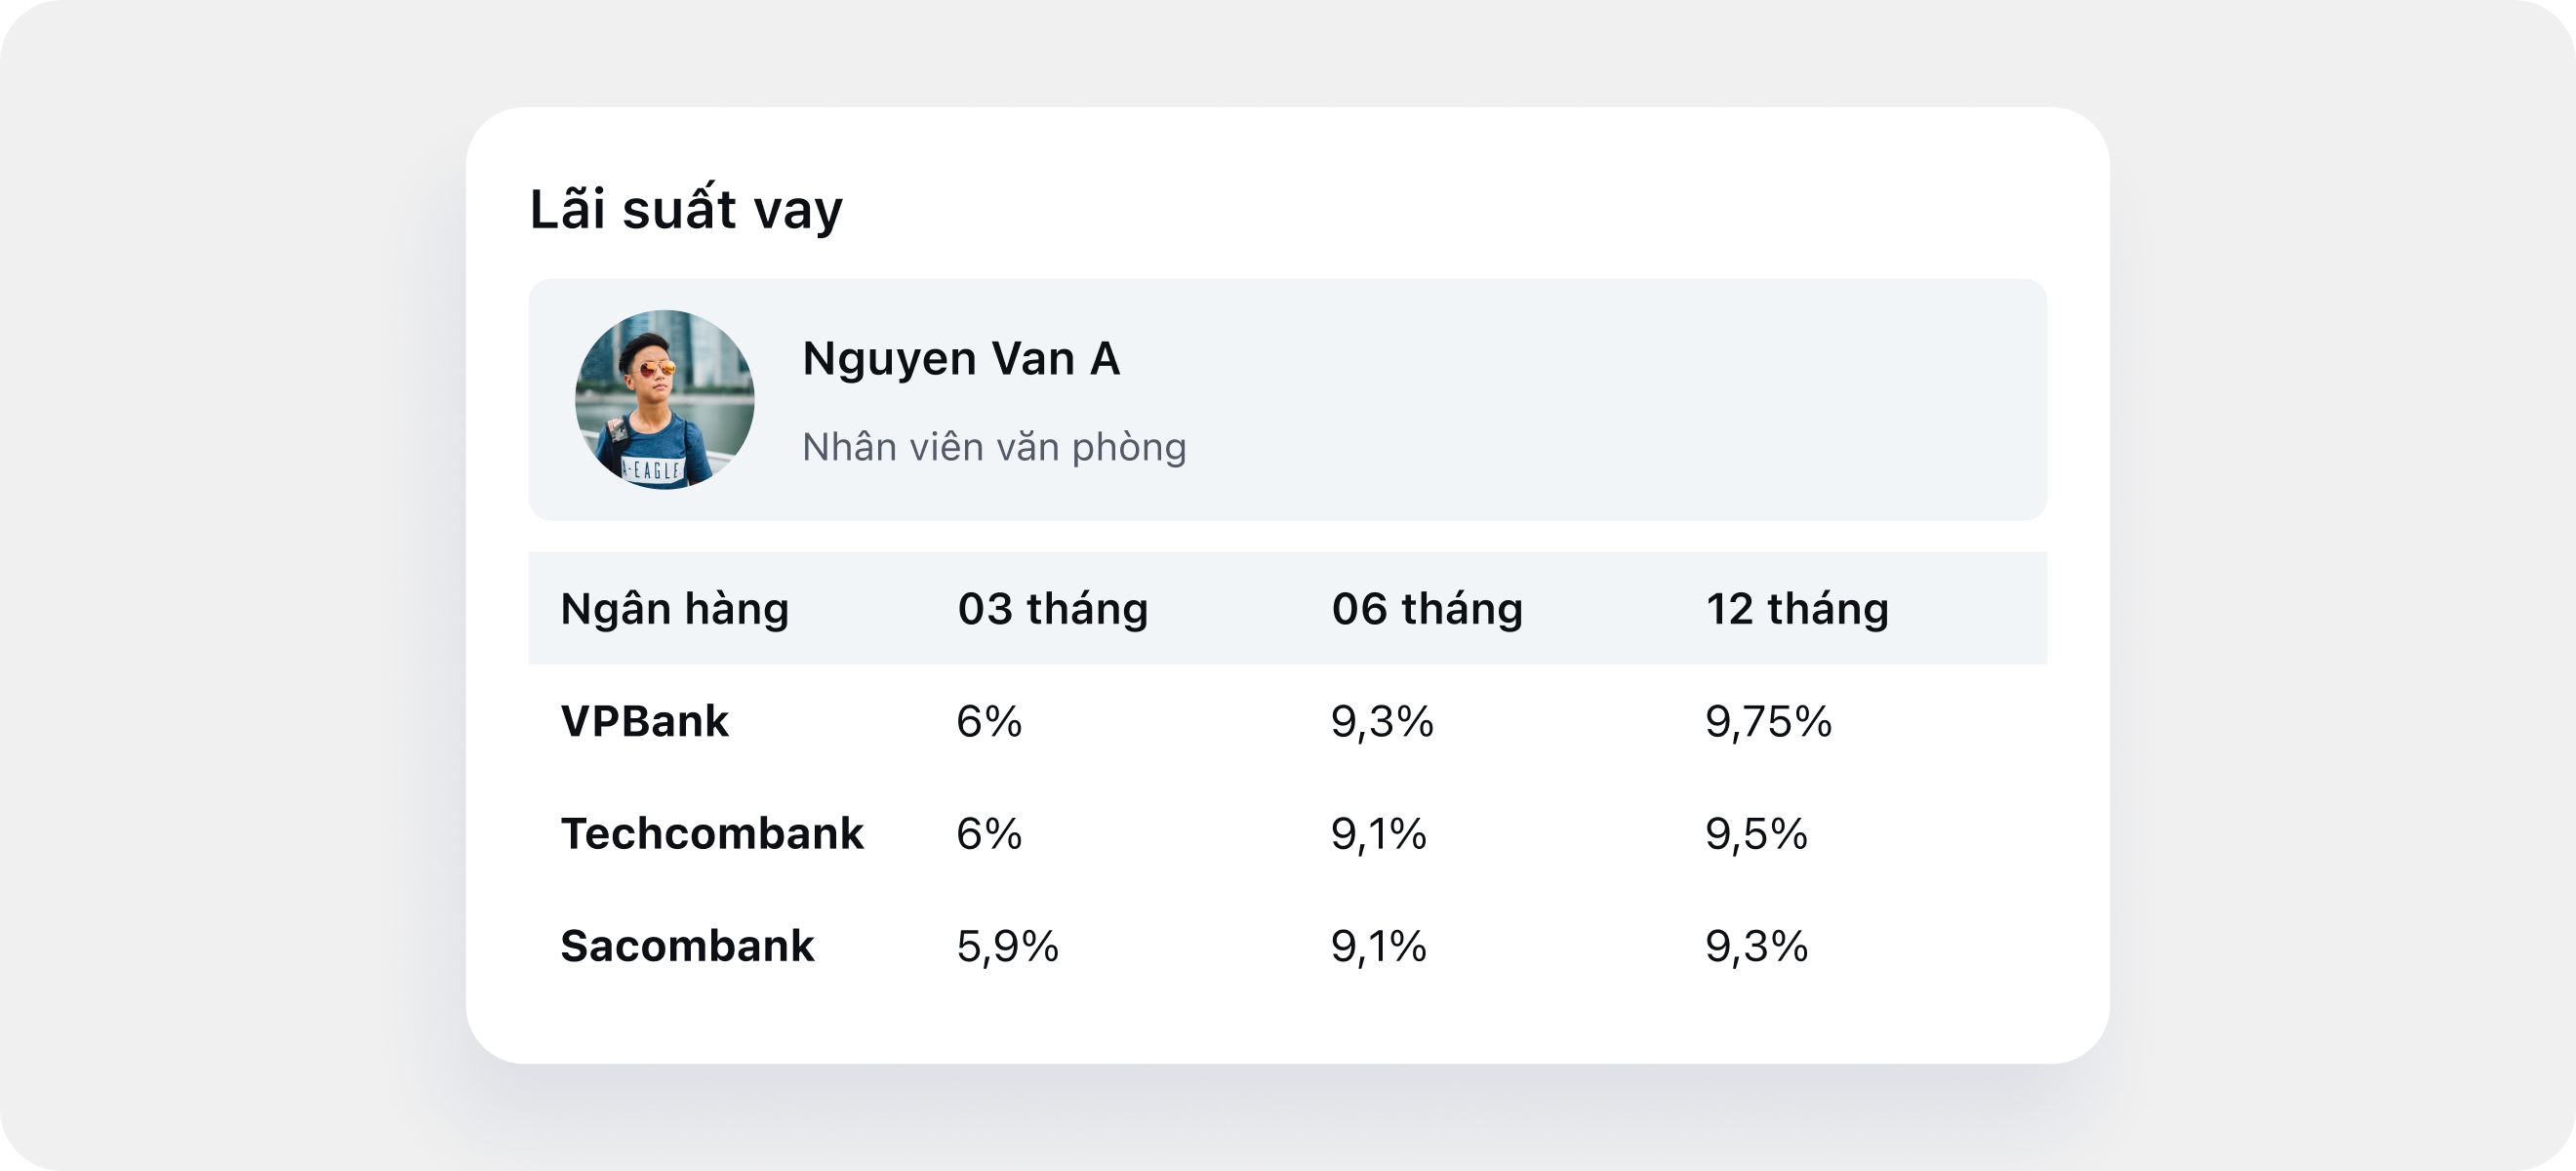The height and width of the screenshot is (1171, 2576).
Task: Click the Techcombank row label
Action: coord(712,834)
